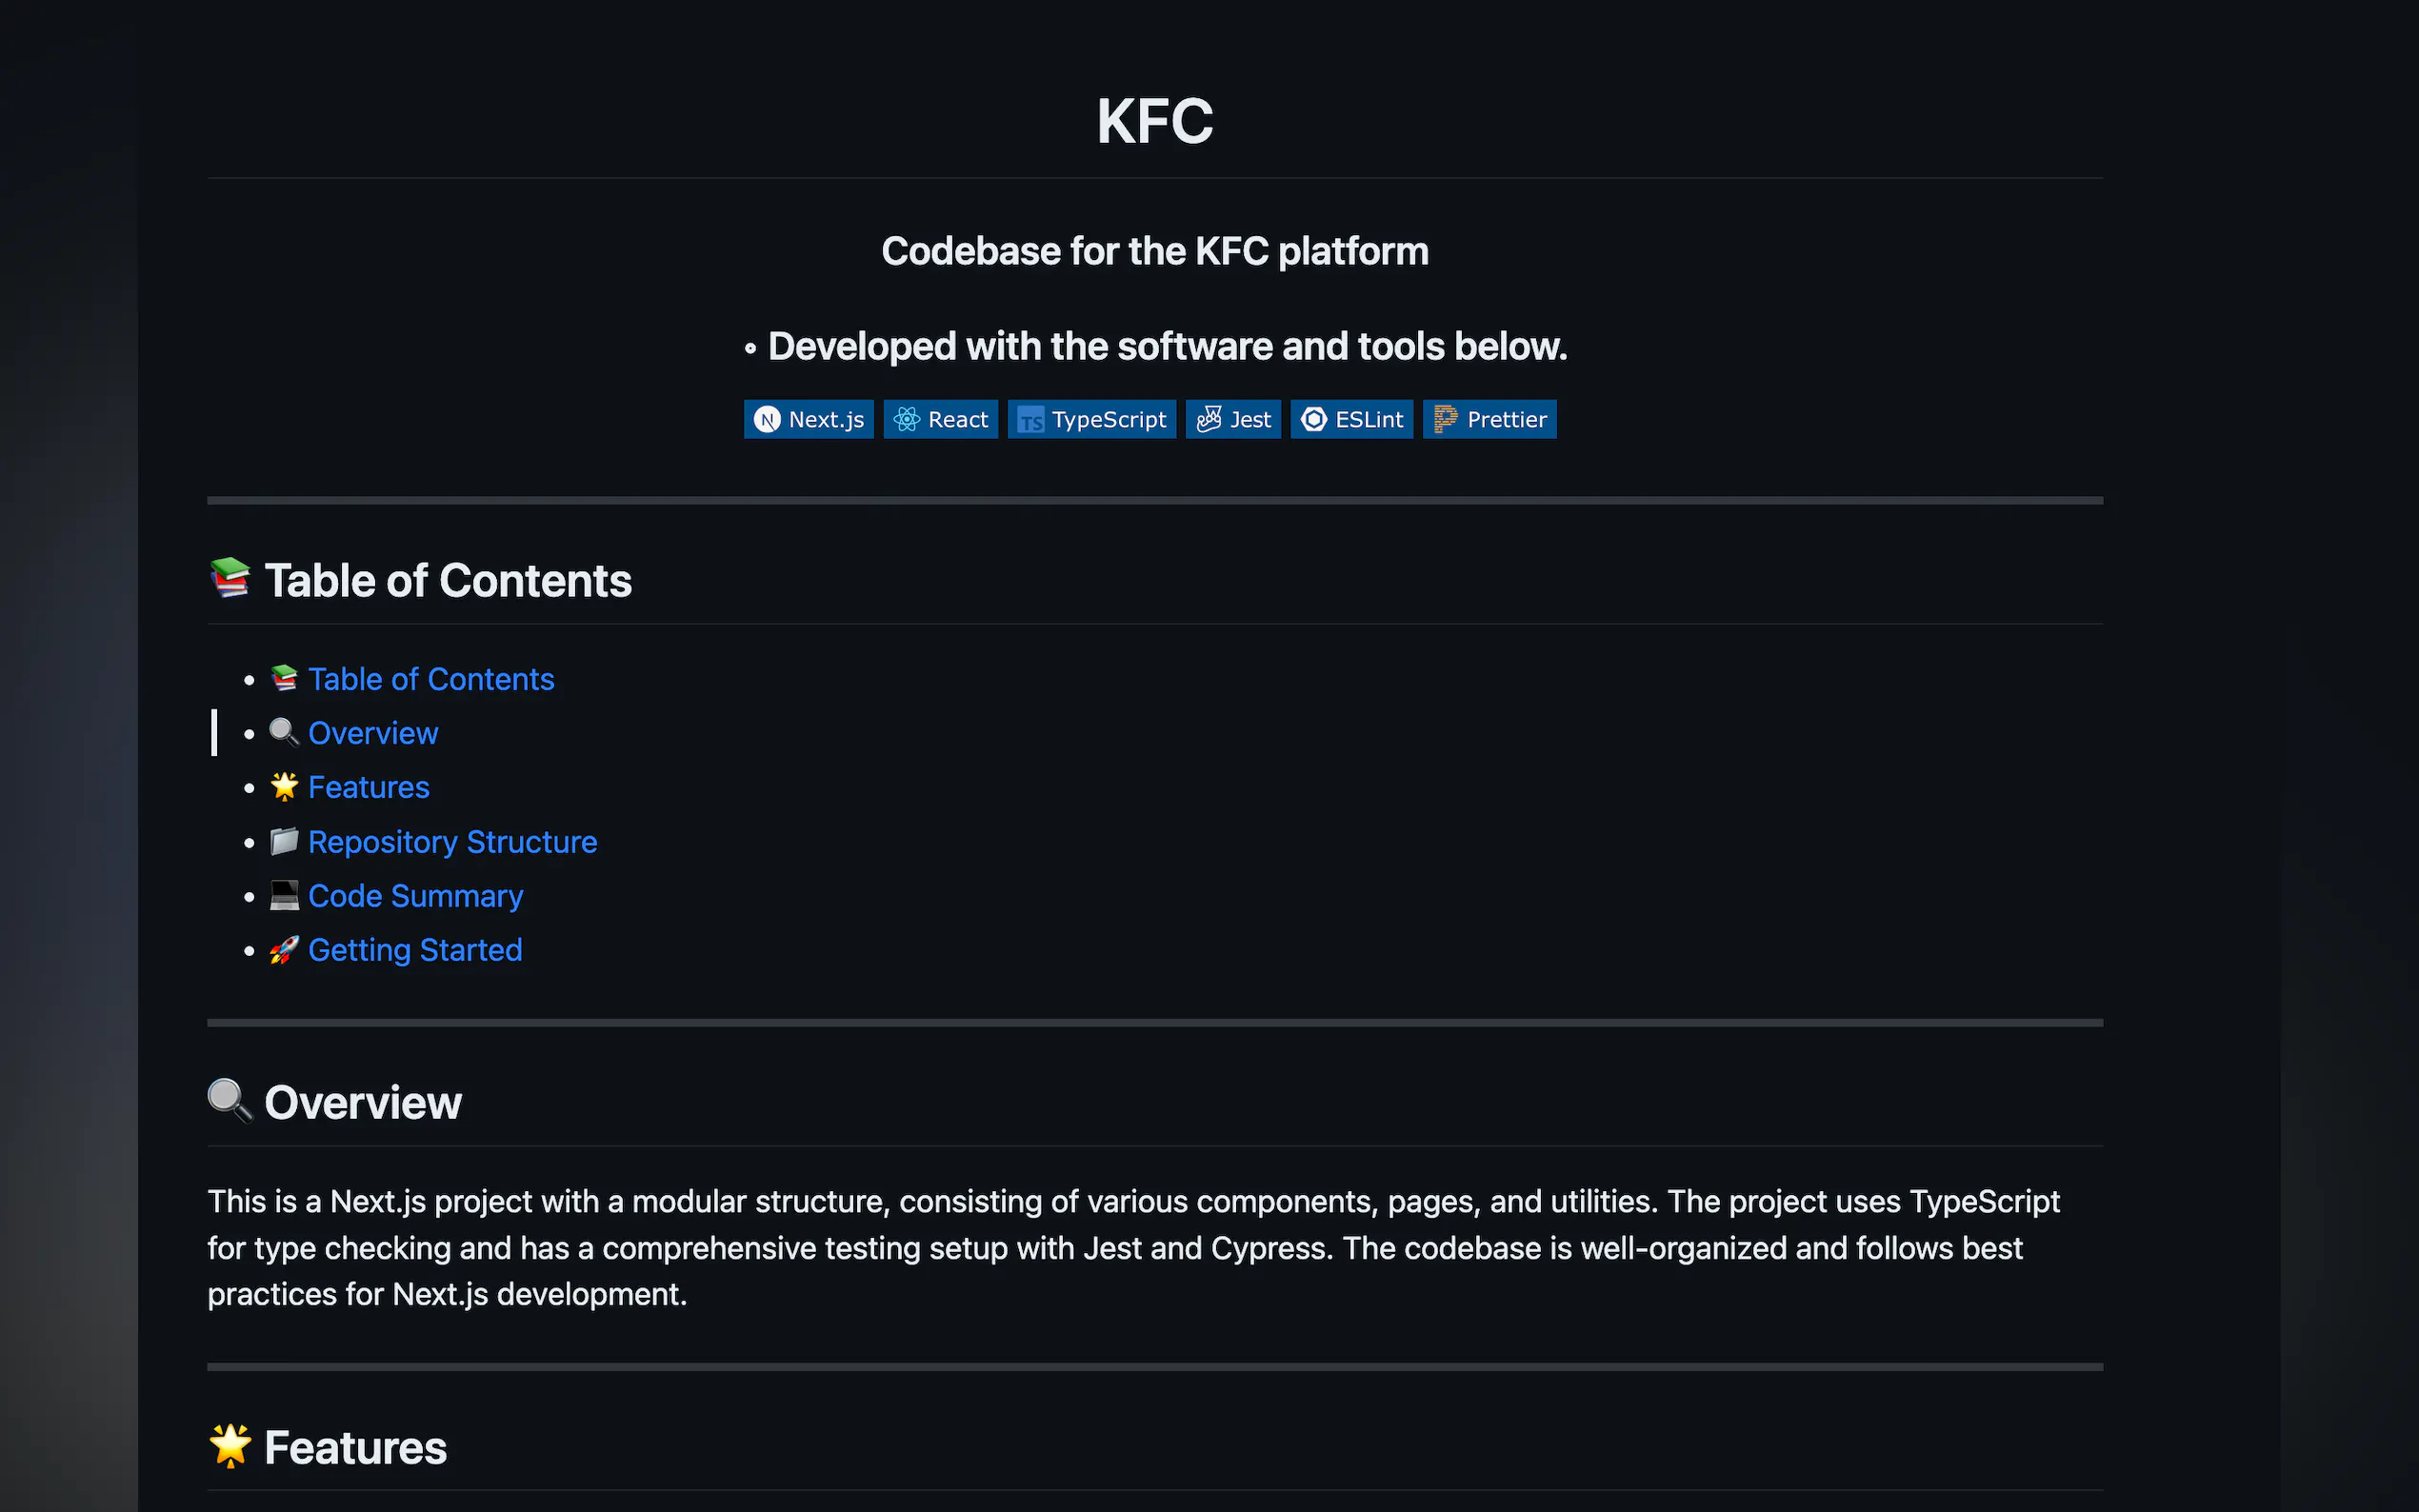Click the TypeScript badge

tap(1091, 420)
